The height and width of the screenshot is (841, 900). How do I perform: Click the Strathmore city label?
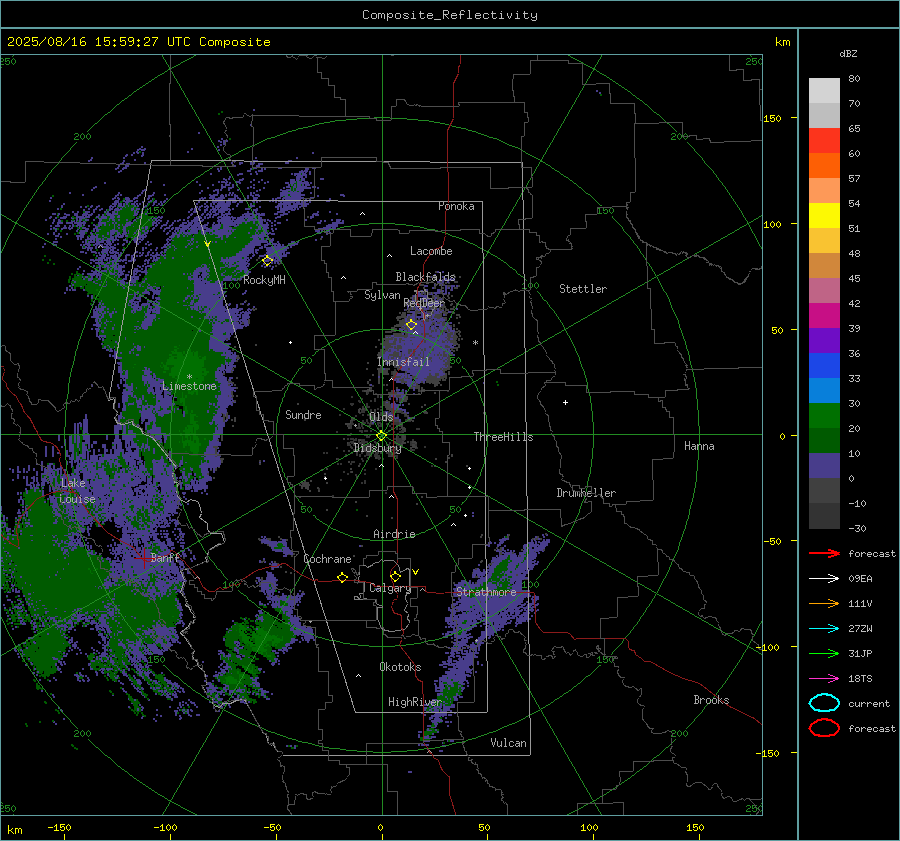coord(486,592)
